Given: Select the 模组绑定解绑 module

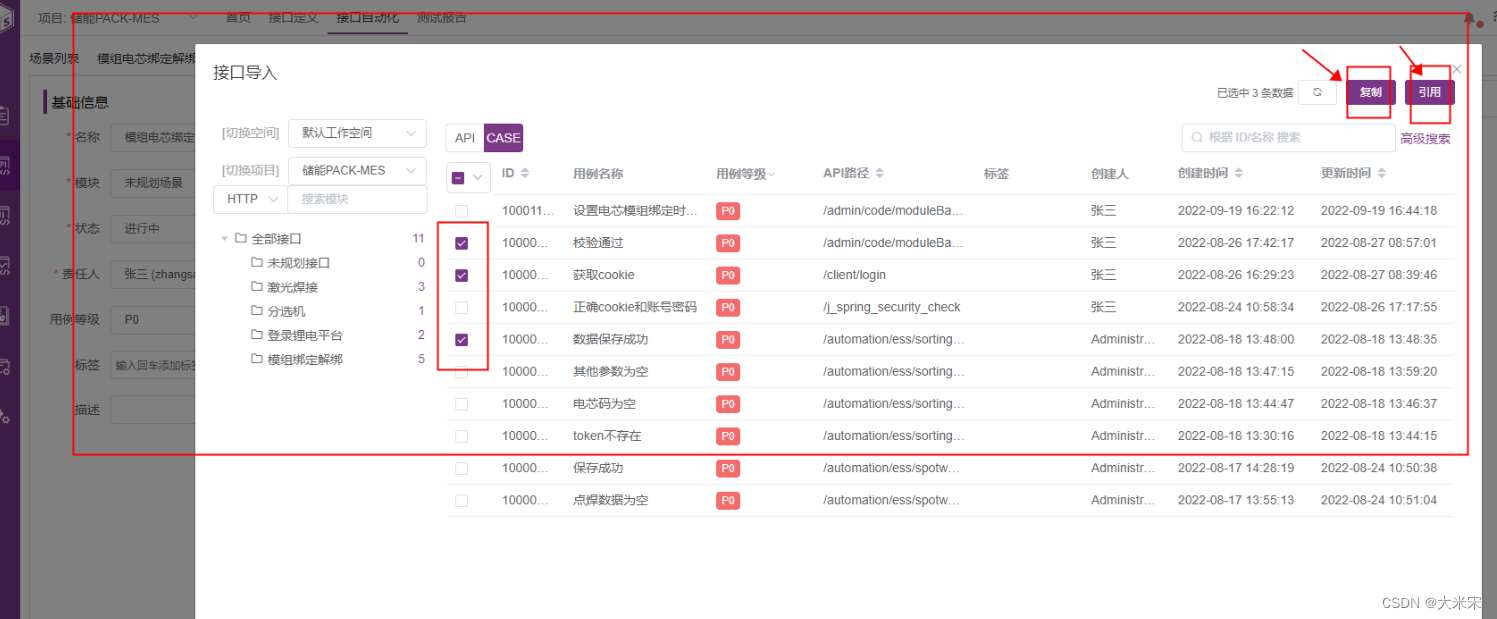Looking at the screenshot, I should tap(305, 359).
